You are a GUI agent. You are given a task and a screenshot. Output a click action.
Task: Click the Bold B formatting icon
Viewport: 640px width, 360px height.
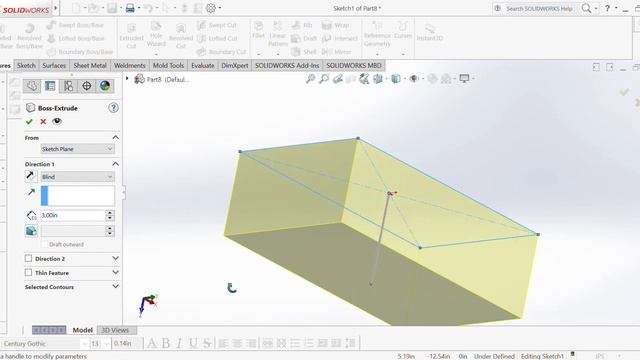pos(166,343)
